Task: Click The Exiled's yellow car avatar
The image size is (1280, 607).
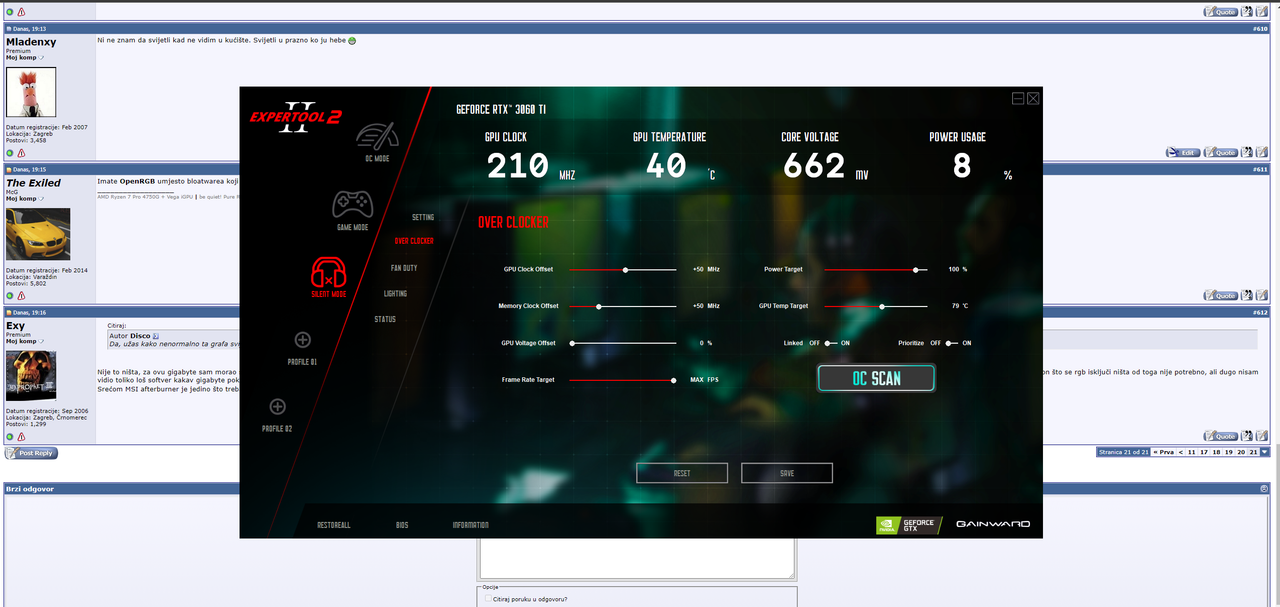Action: coord(38,234)
